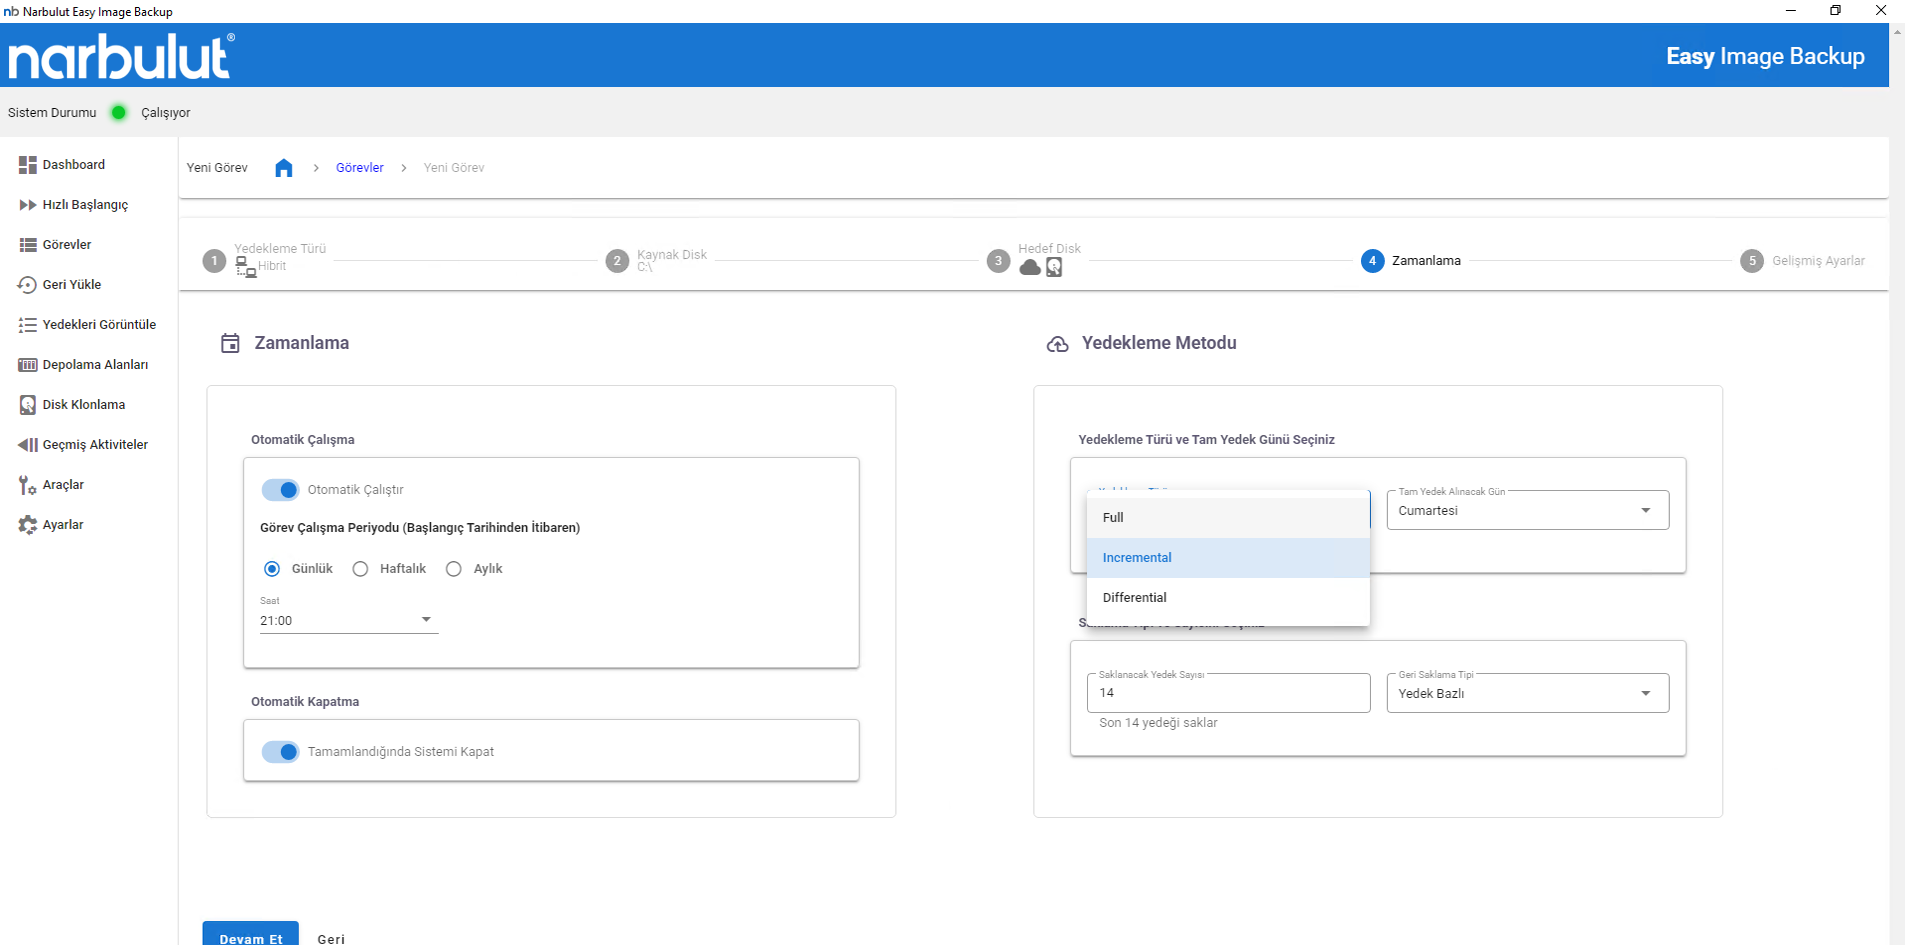Open Geri Yükle restore icon
Image resolution: width=1905 pixels, height=945 pixels.
27,285
